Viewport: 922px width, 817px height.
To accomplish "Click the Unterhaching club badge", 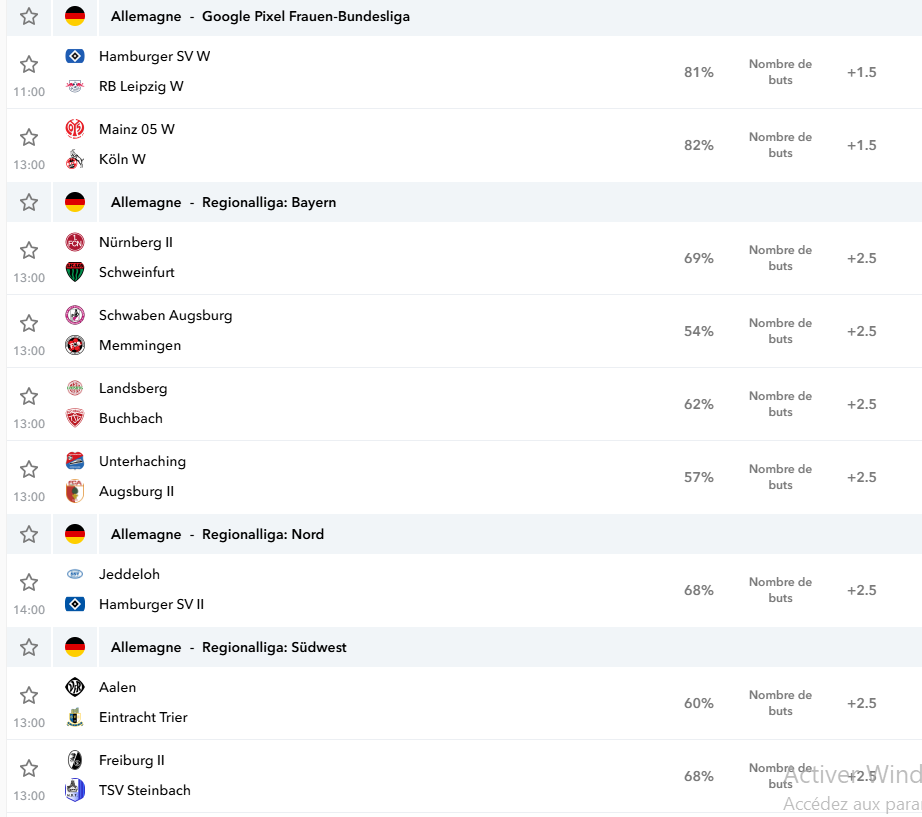I will [75, 461].
